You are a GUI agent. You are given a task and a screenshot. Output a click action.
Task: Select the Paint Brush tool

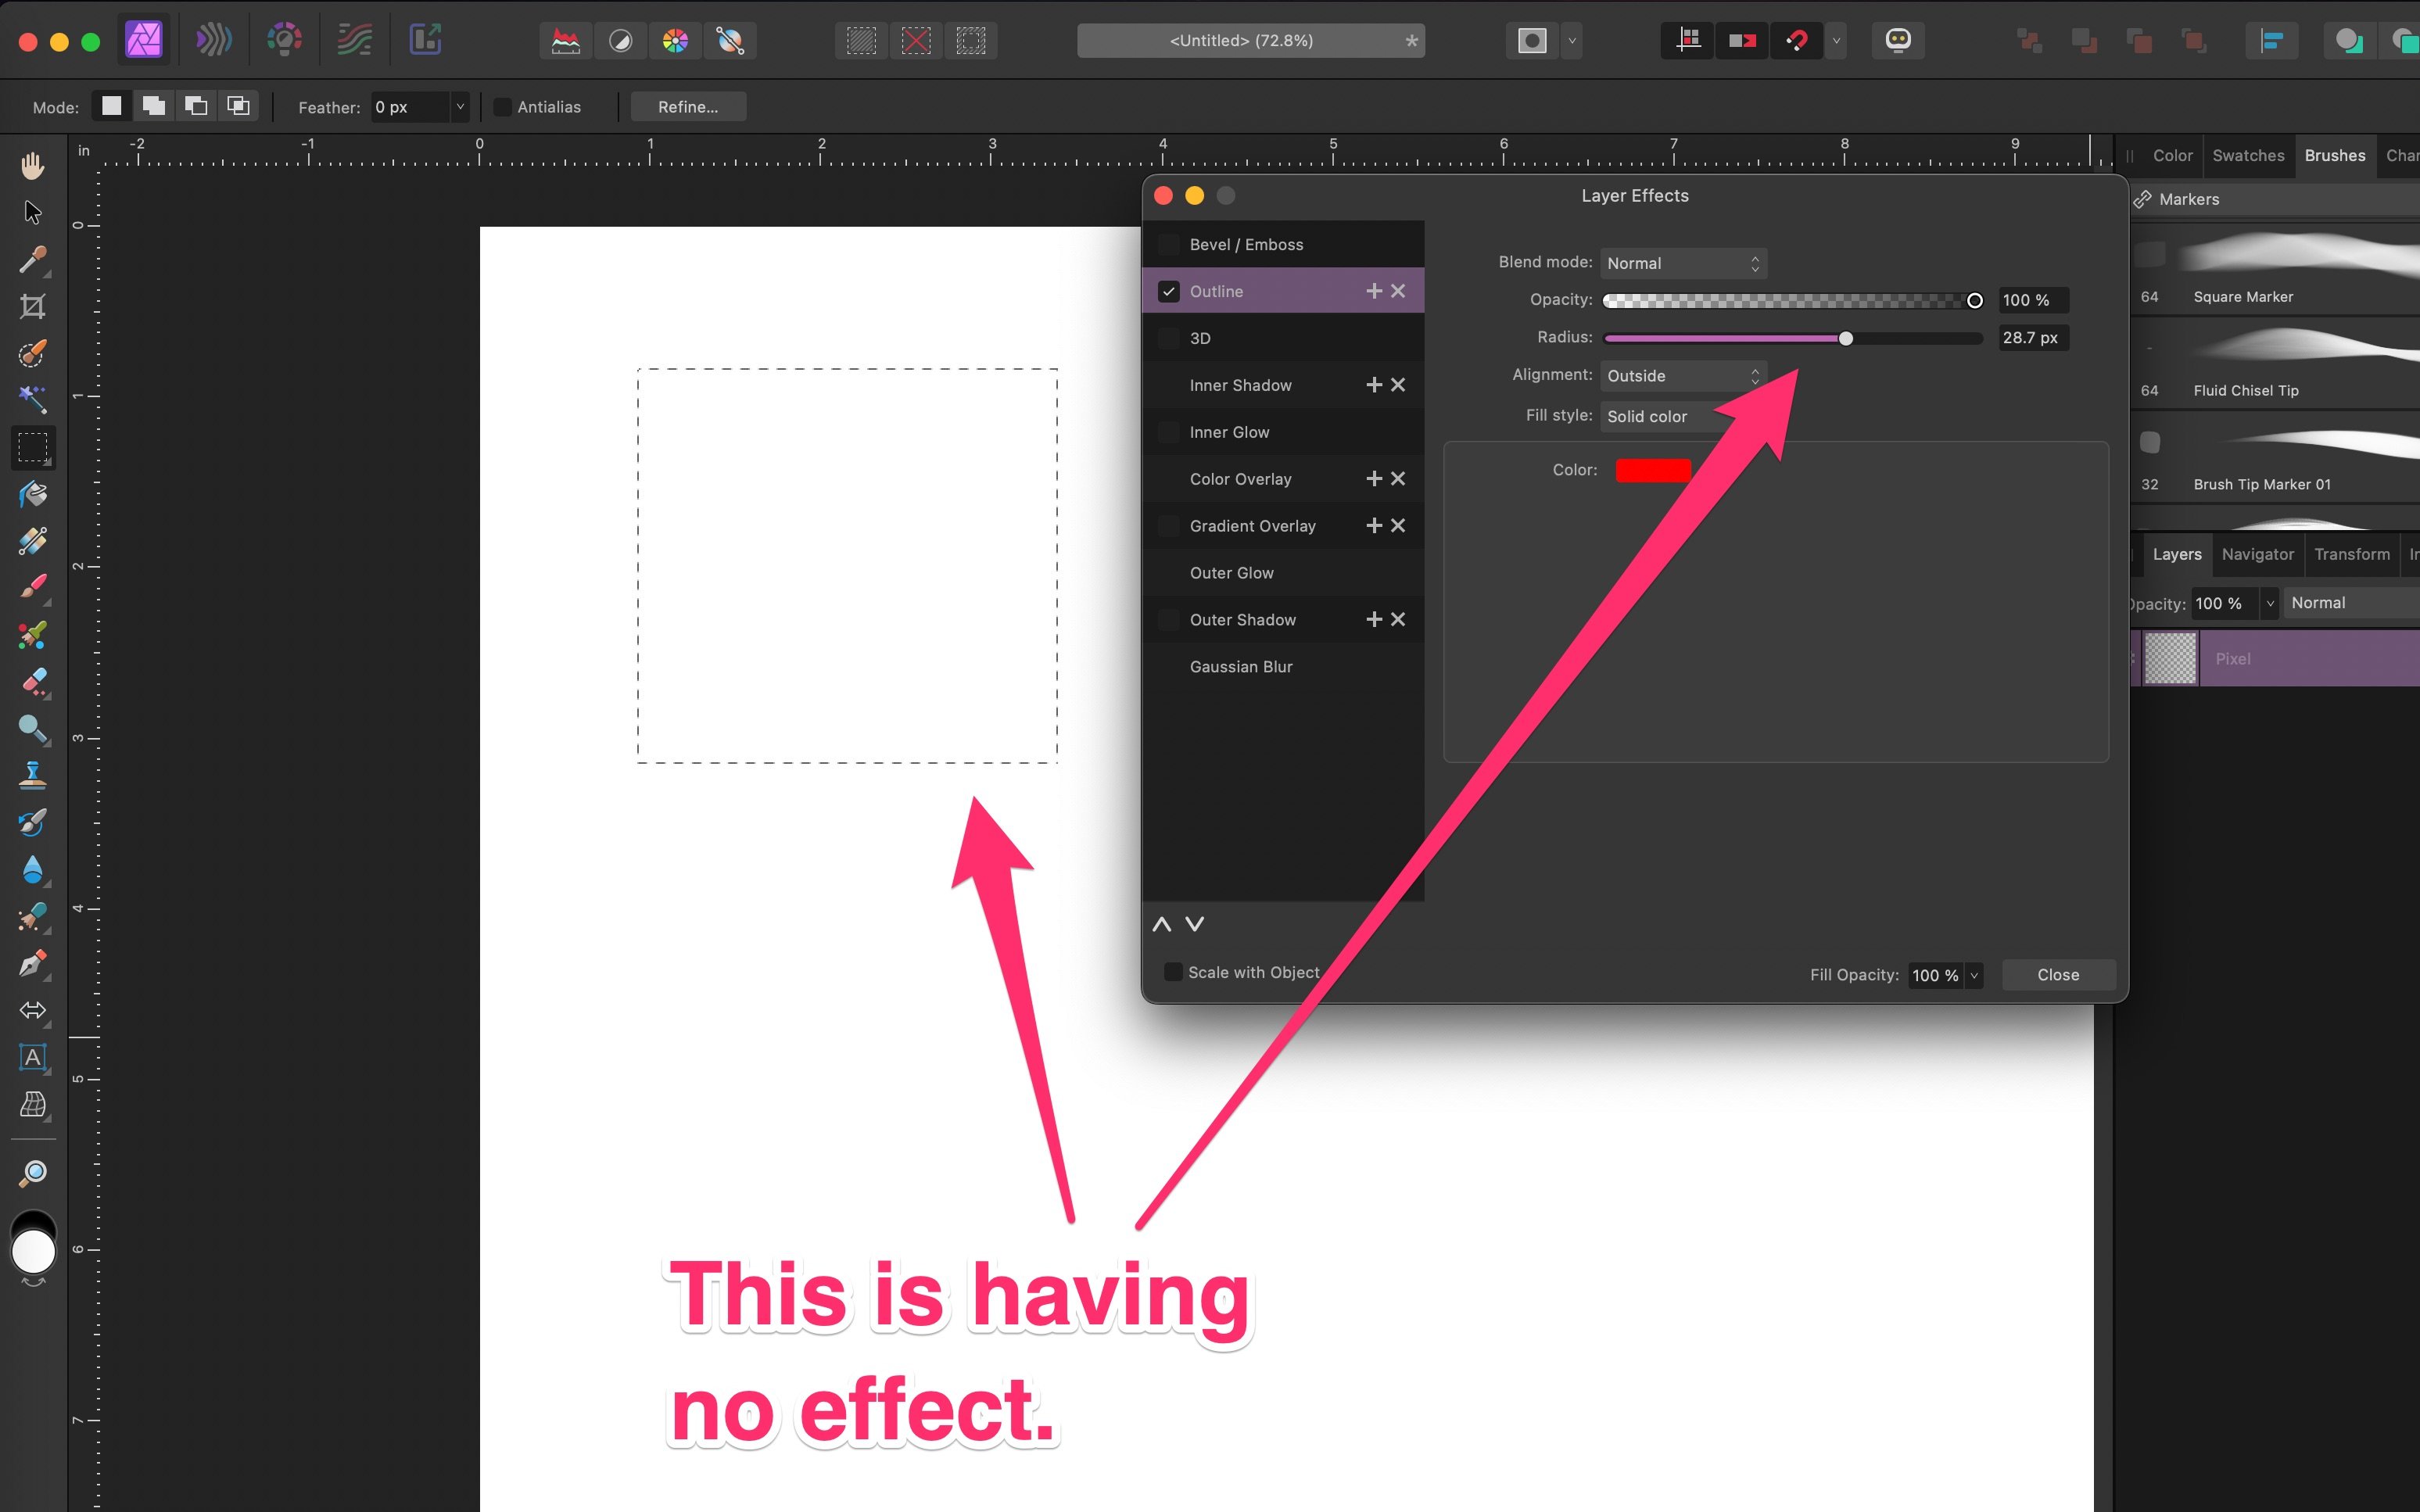[33, 587]
